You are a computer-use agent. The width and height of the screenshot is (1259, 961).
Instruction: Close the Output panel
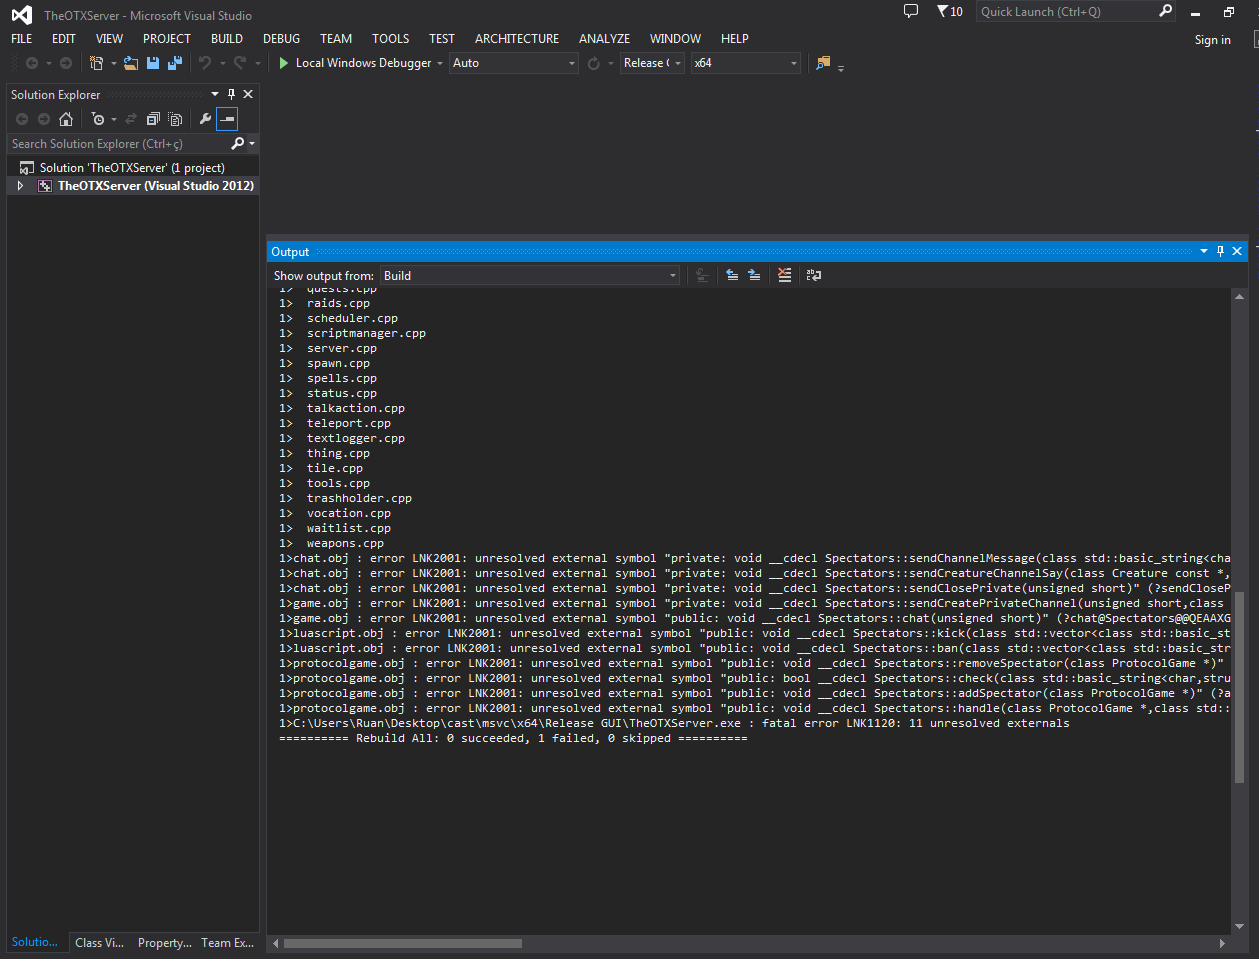click(x=1237, y=251)
